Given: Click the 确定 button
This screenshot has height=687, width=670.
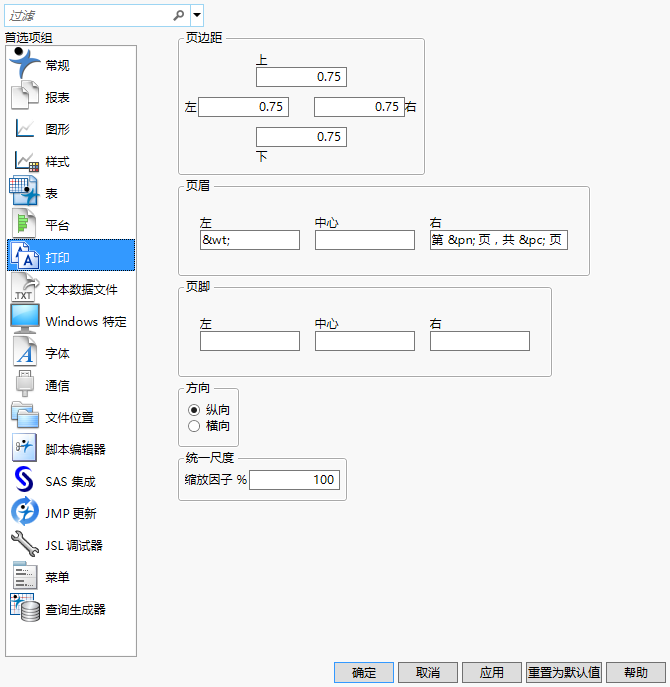Looking at the screenshot, I should coord(364,673).
